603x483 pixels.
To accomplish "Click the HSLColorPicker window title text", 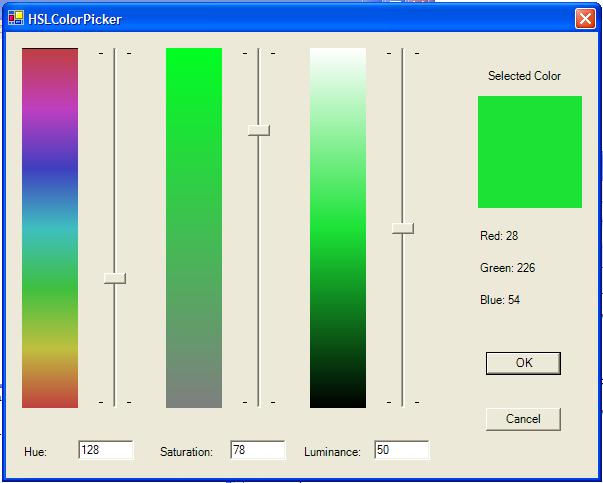I will [x=75, y=19].
